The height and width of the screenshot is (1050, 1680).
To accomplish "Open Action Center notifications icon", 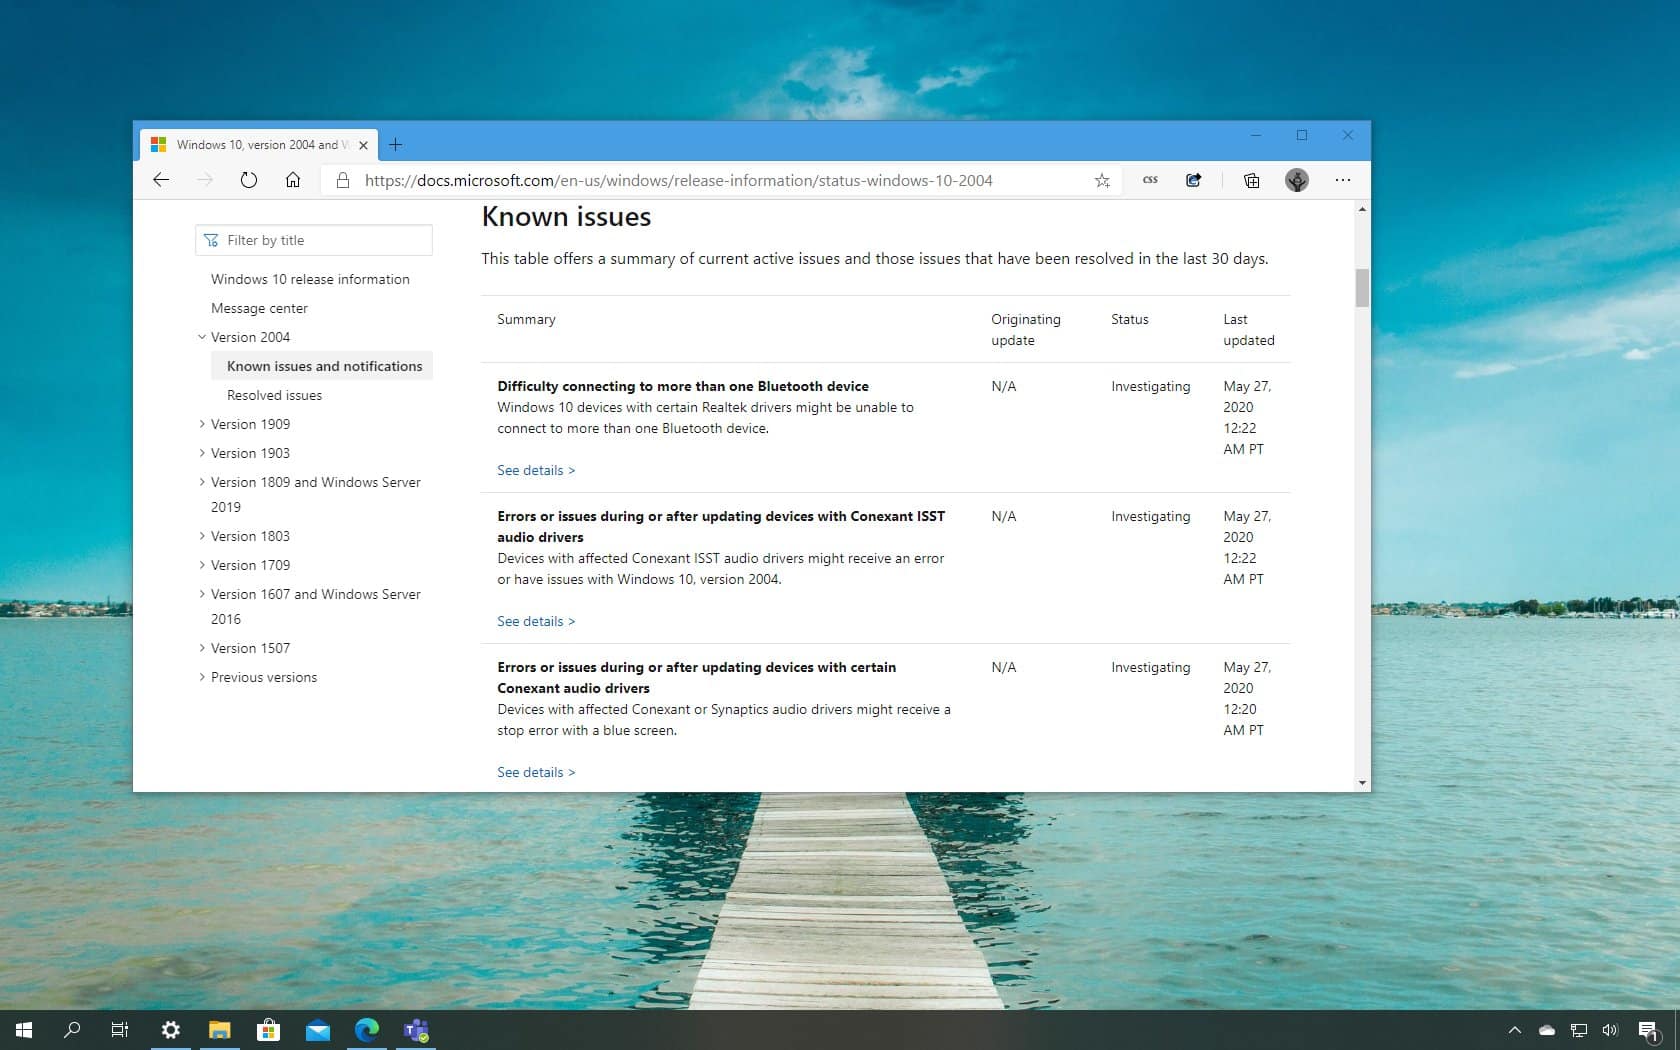I will tap(1649, 1030).
